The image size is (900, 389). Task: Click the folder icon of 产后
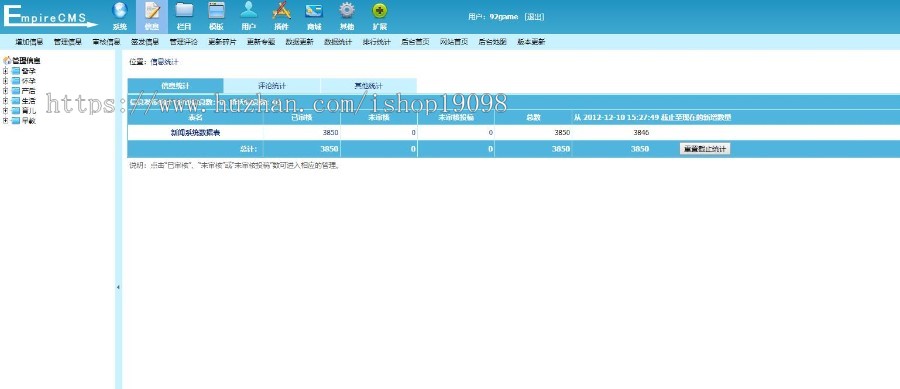pos(15,91)
